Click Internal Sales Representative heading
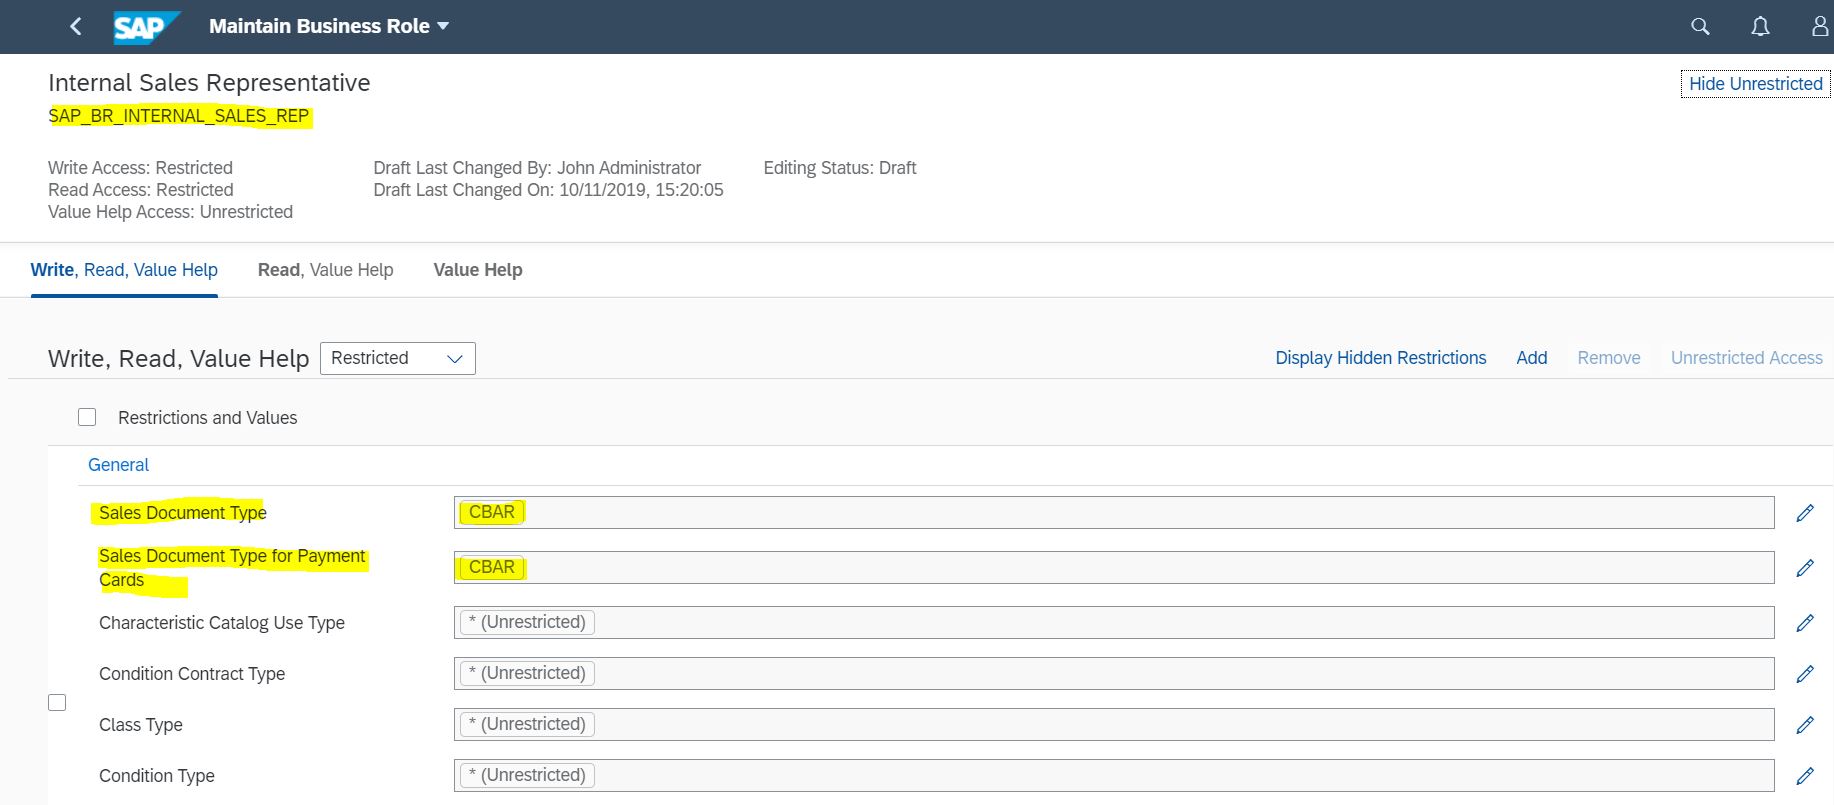This screenshot has width=1834, height=805. [x=209, y=83]
